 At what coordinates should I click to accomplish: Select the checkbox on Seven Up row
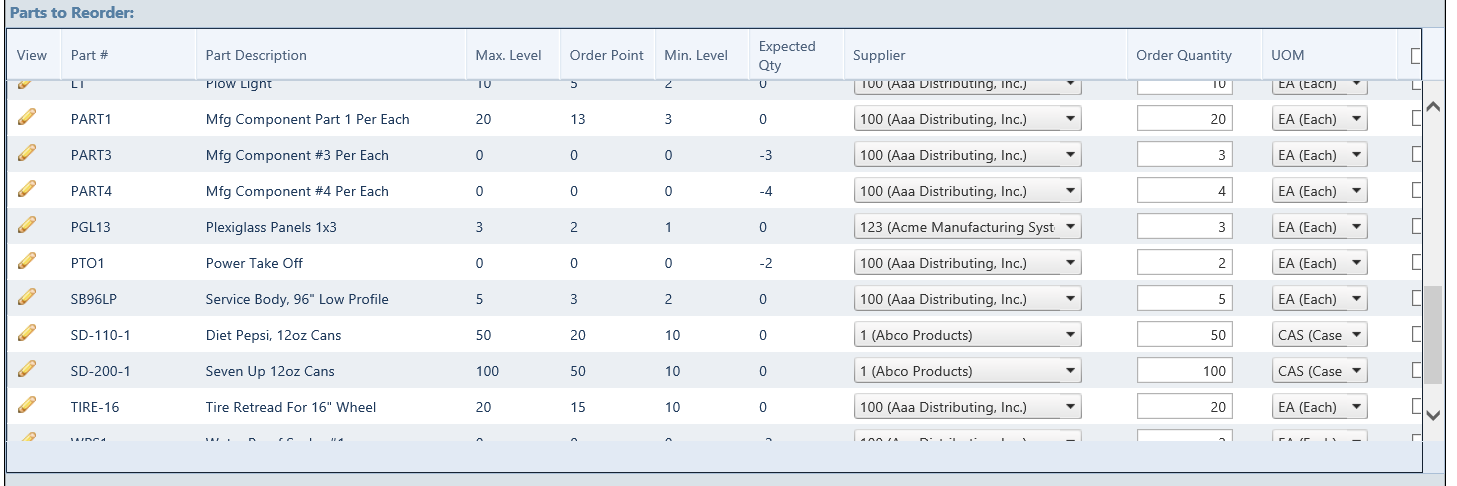pyautogui.click(x=1416, y=371)
